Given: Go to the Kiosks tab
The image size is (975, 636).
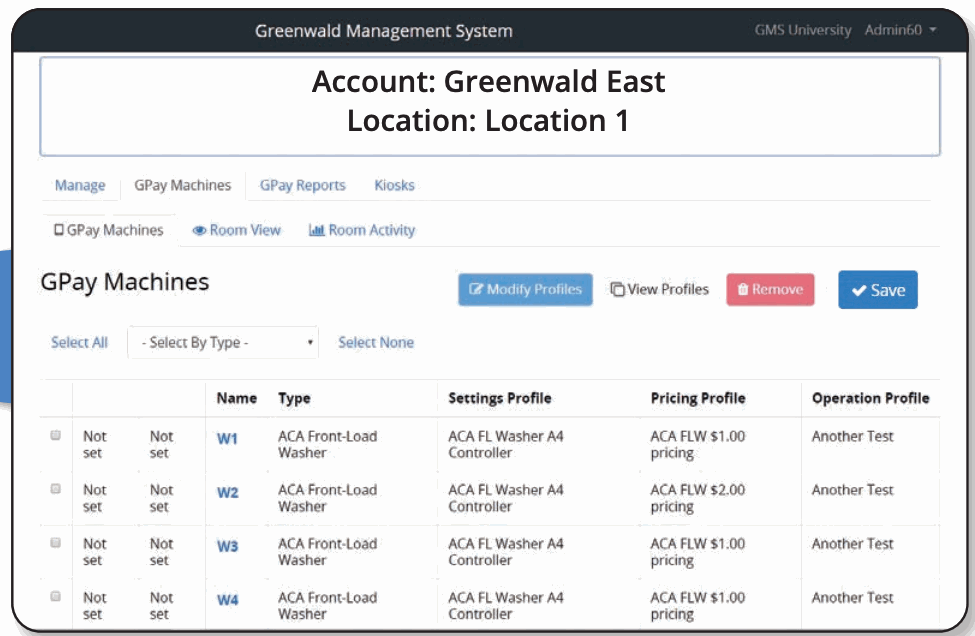Looking at the screenshot, I should coord(394,185).
